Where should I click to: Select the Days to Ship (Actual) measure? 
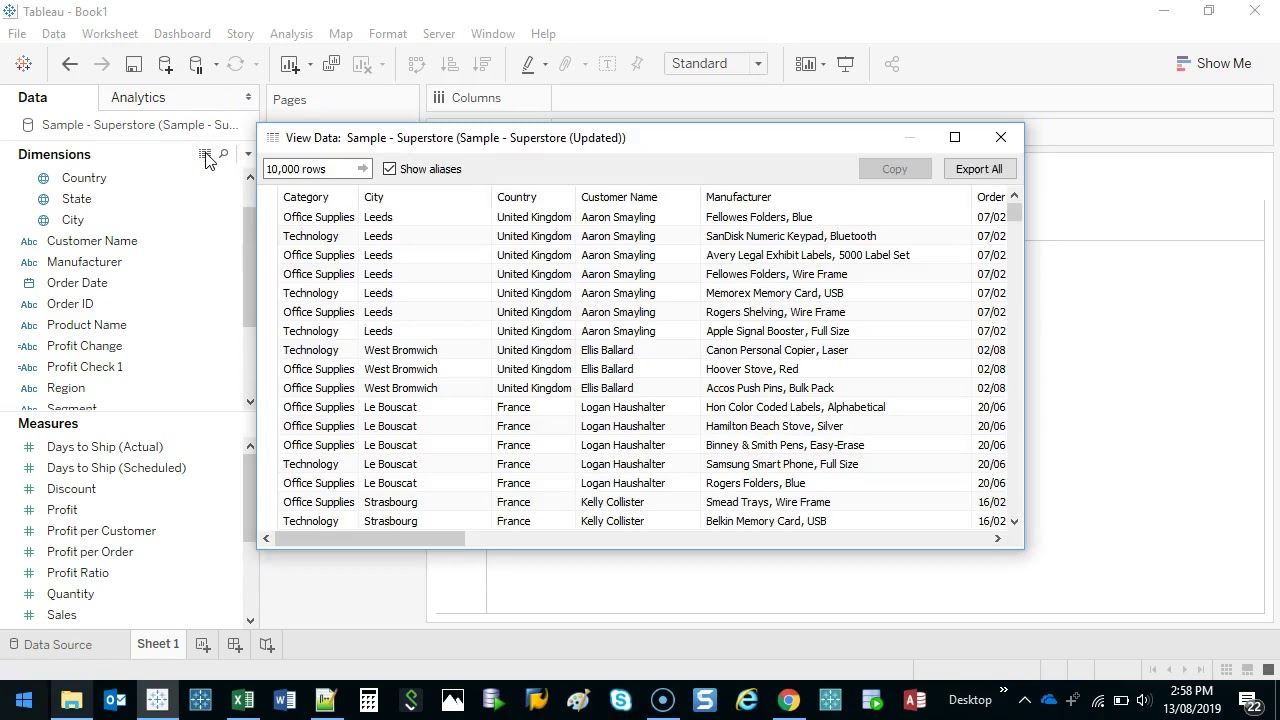[105, 447]
